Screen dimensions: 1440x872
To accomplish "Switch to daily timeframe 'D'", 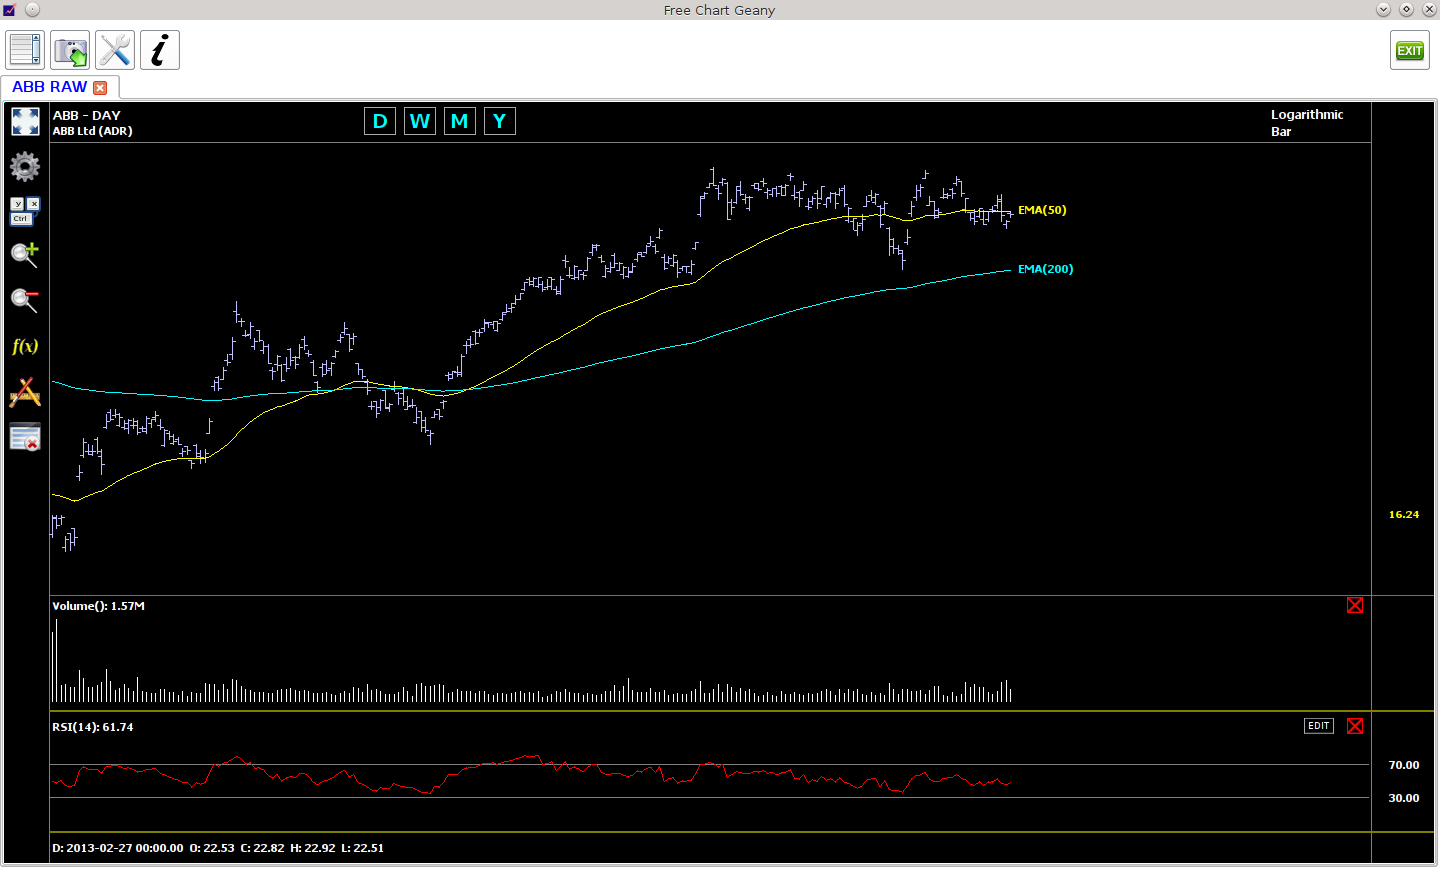I will 380,121.
